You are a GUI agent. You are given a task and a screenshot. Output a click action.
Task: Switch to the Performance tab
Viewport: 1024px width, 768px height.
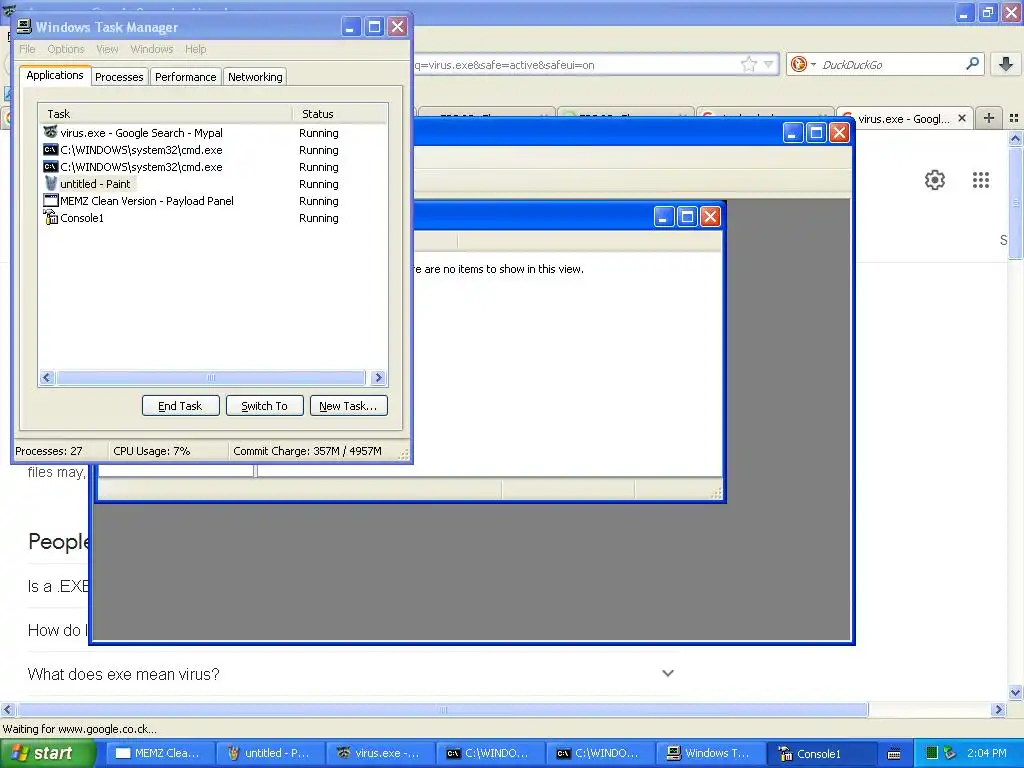pyautogui.click(x=185, y=77)
